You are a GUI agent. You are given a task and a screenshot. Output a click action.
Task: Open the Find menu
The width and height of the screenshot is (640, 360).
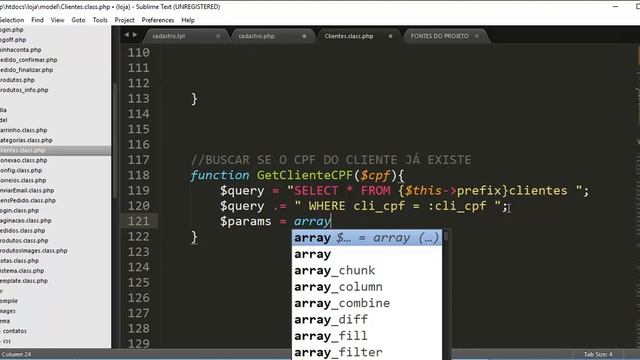pyautogui.click(x=37, y=20)
